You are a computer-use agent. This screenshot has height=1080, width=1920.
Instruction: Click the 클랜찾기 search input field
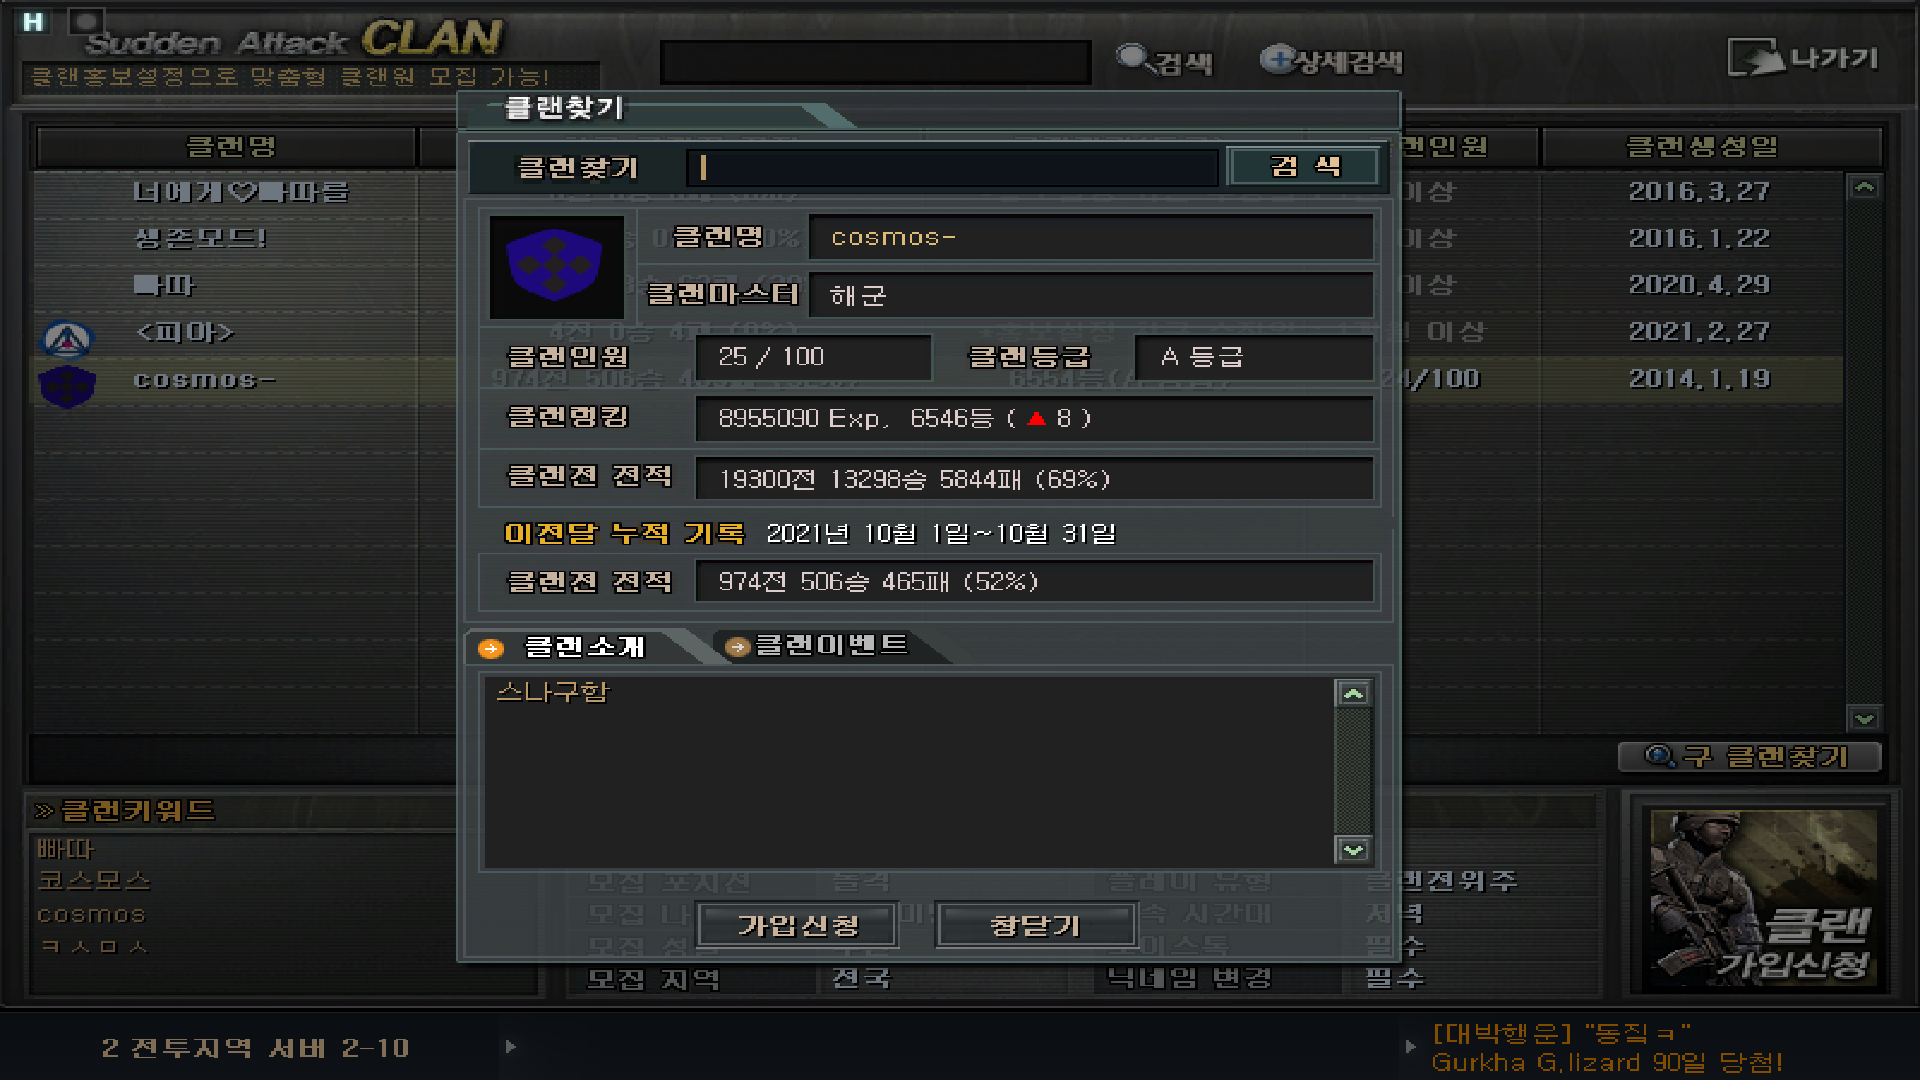click(x=952, y=167)
